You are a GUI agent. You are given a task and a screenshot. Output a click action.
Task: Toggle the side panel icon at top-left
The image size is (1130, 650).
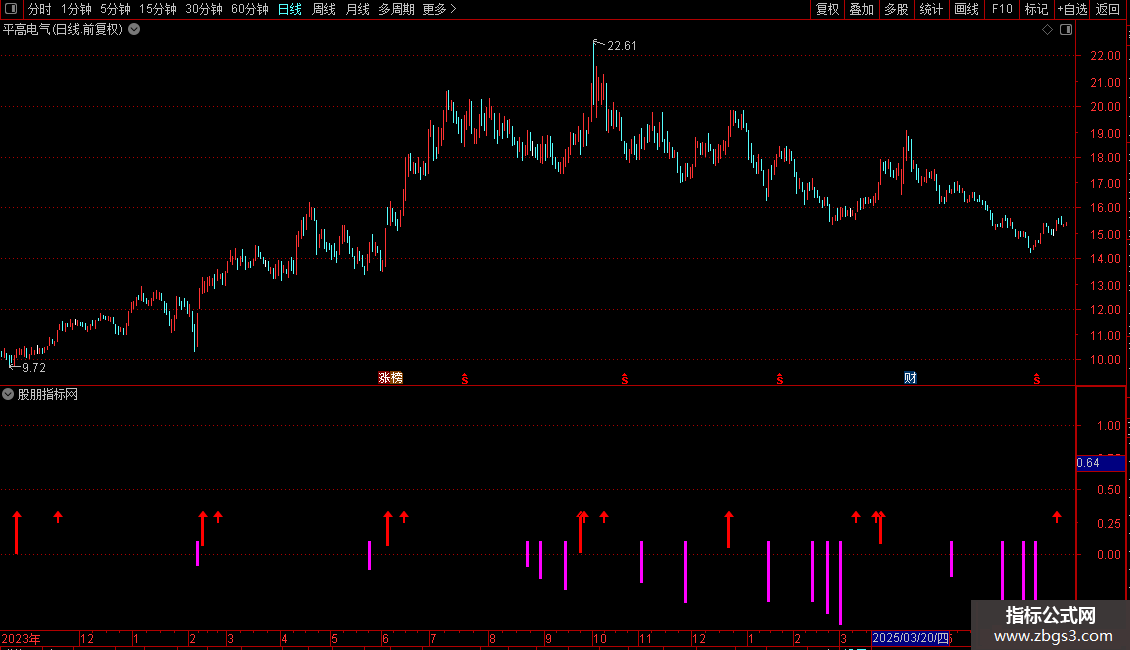[11, 9]
